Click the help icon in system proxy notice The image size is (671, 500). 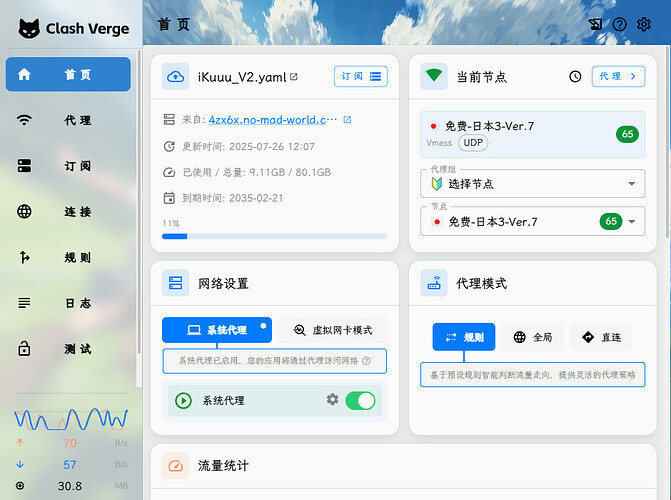(x=366, y=360)
